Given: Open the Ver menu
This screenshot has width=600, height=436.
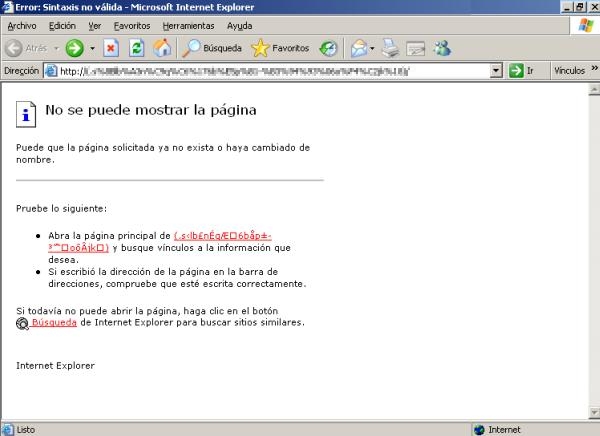Looking at the screenshot, I should pos(95,26).
